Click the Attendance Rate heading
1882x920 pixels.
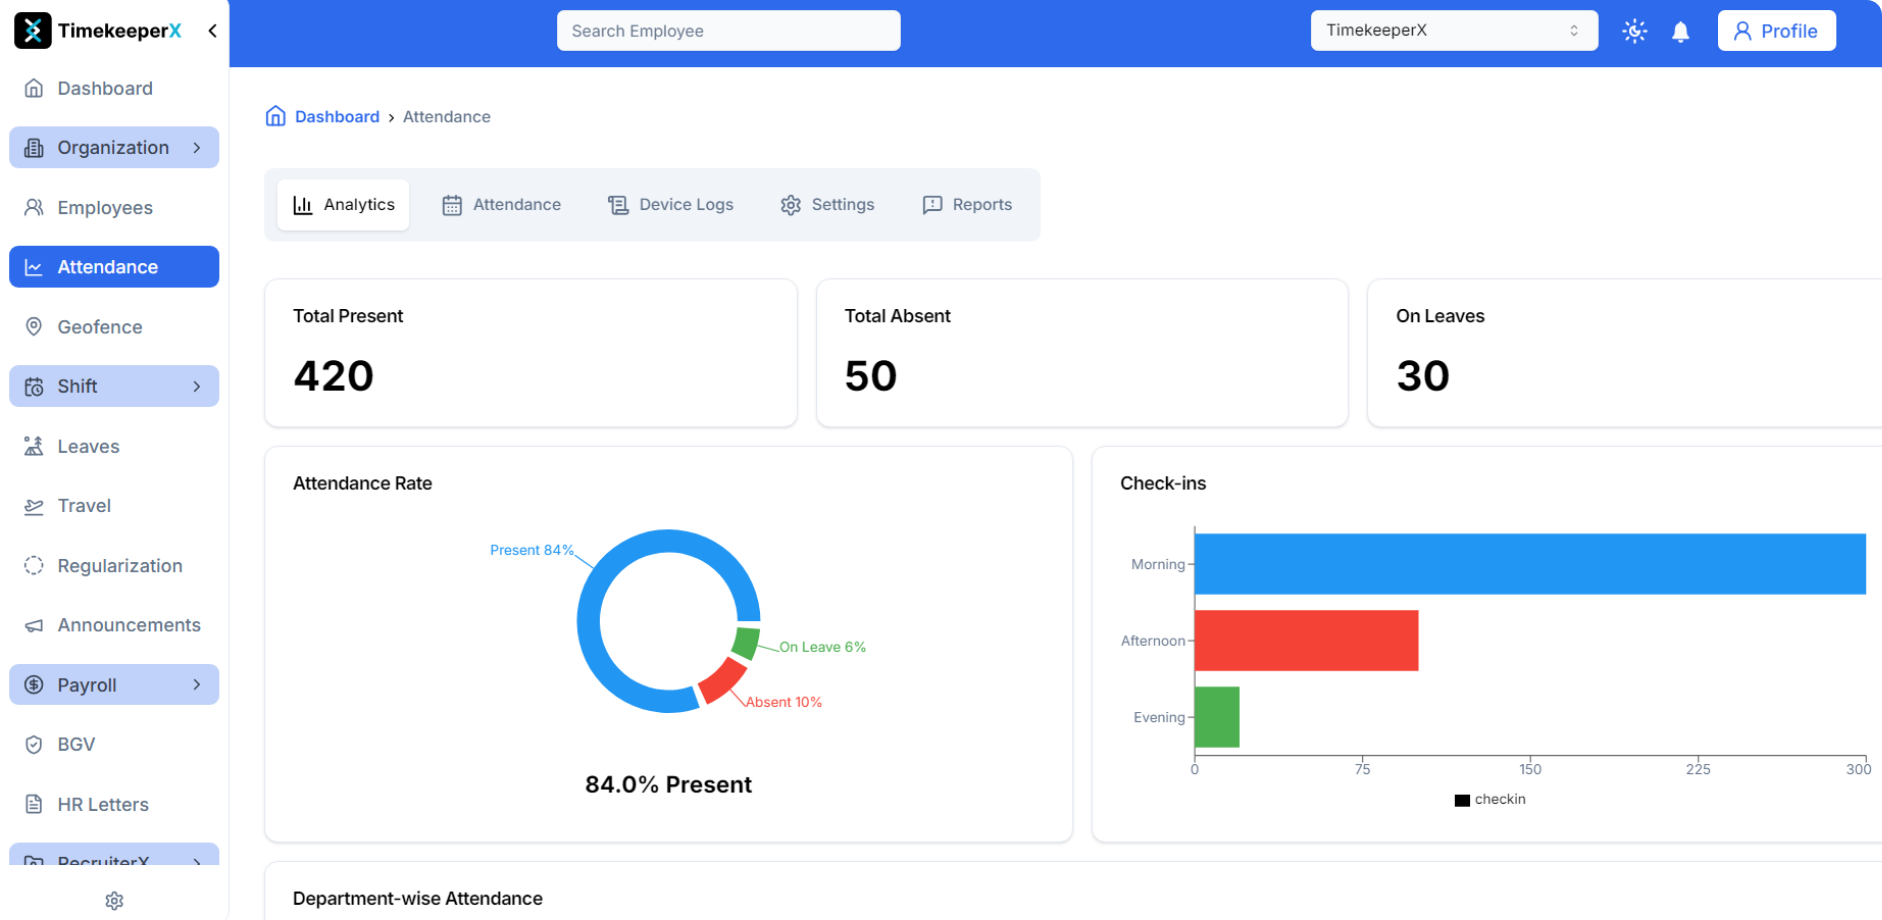pos(362,484)
